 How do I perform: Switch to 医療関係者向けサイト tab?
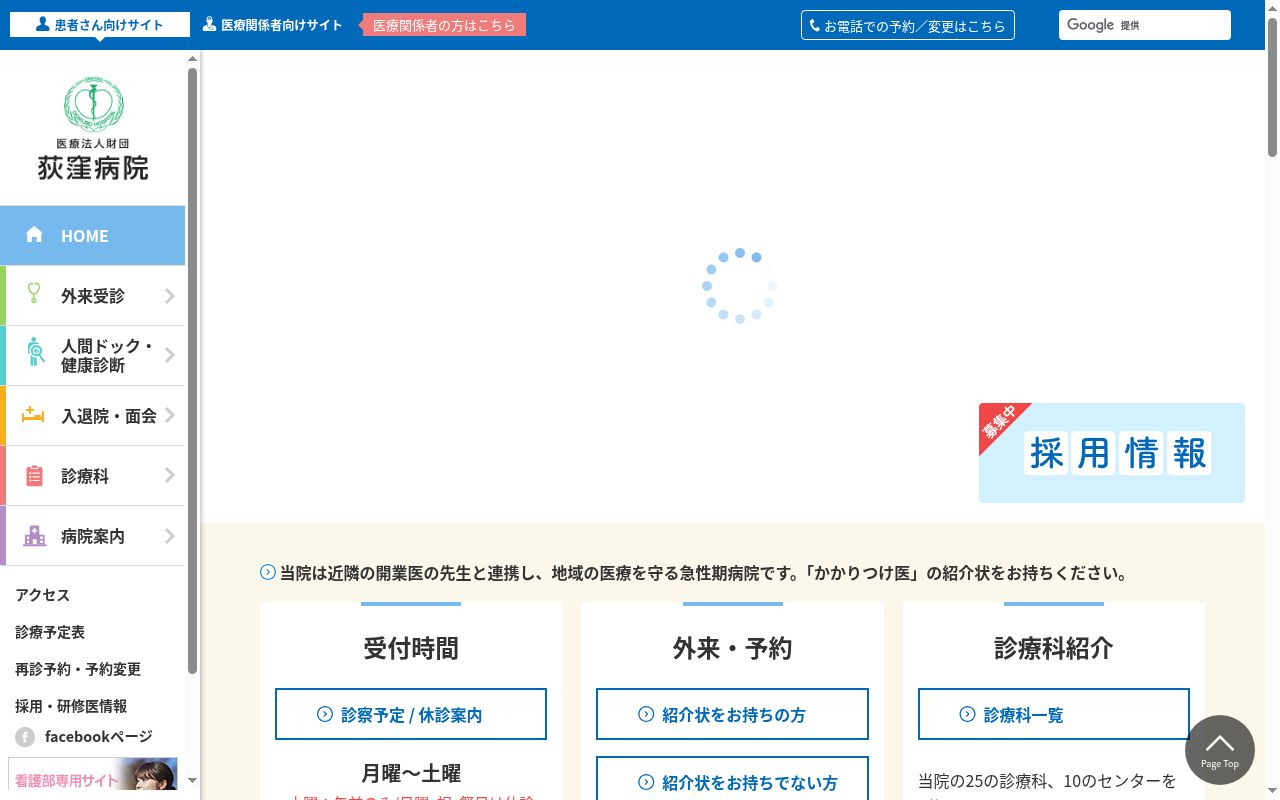pyautogui.click(x=272, y=25)
